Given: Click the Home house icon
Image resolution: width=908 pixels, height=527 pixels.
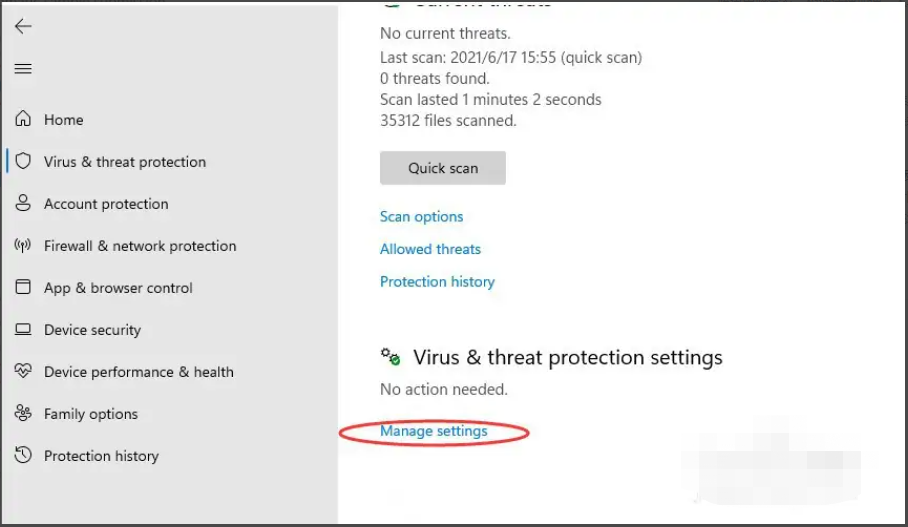Looking at the screenshot, I should point(23,119).
